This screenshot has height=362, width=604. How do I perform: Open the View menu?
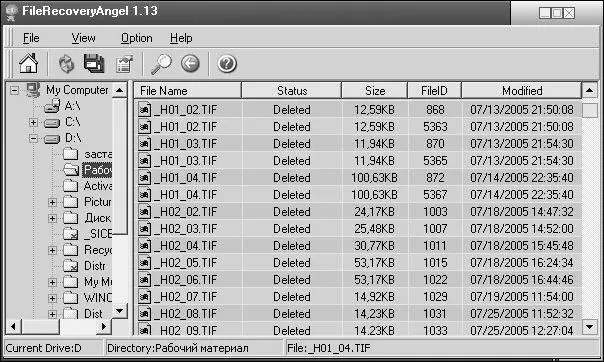tap(83, 38)
